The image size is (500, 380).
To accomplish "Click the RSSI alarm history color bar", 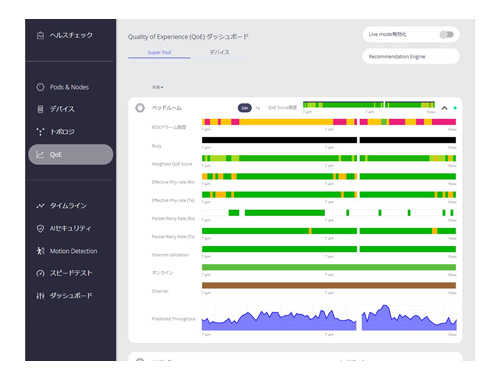I will click(x=329, y=122).
